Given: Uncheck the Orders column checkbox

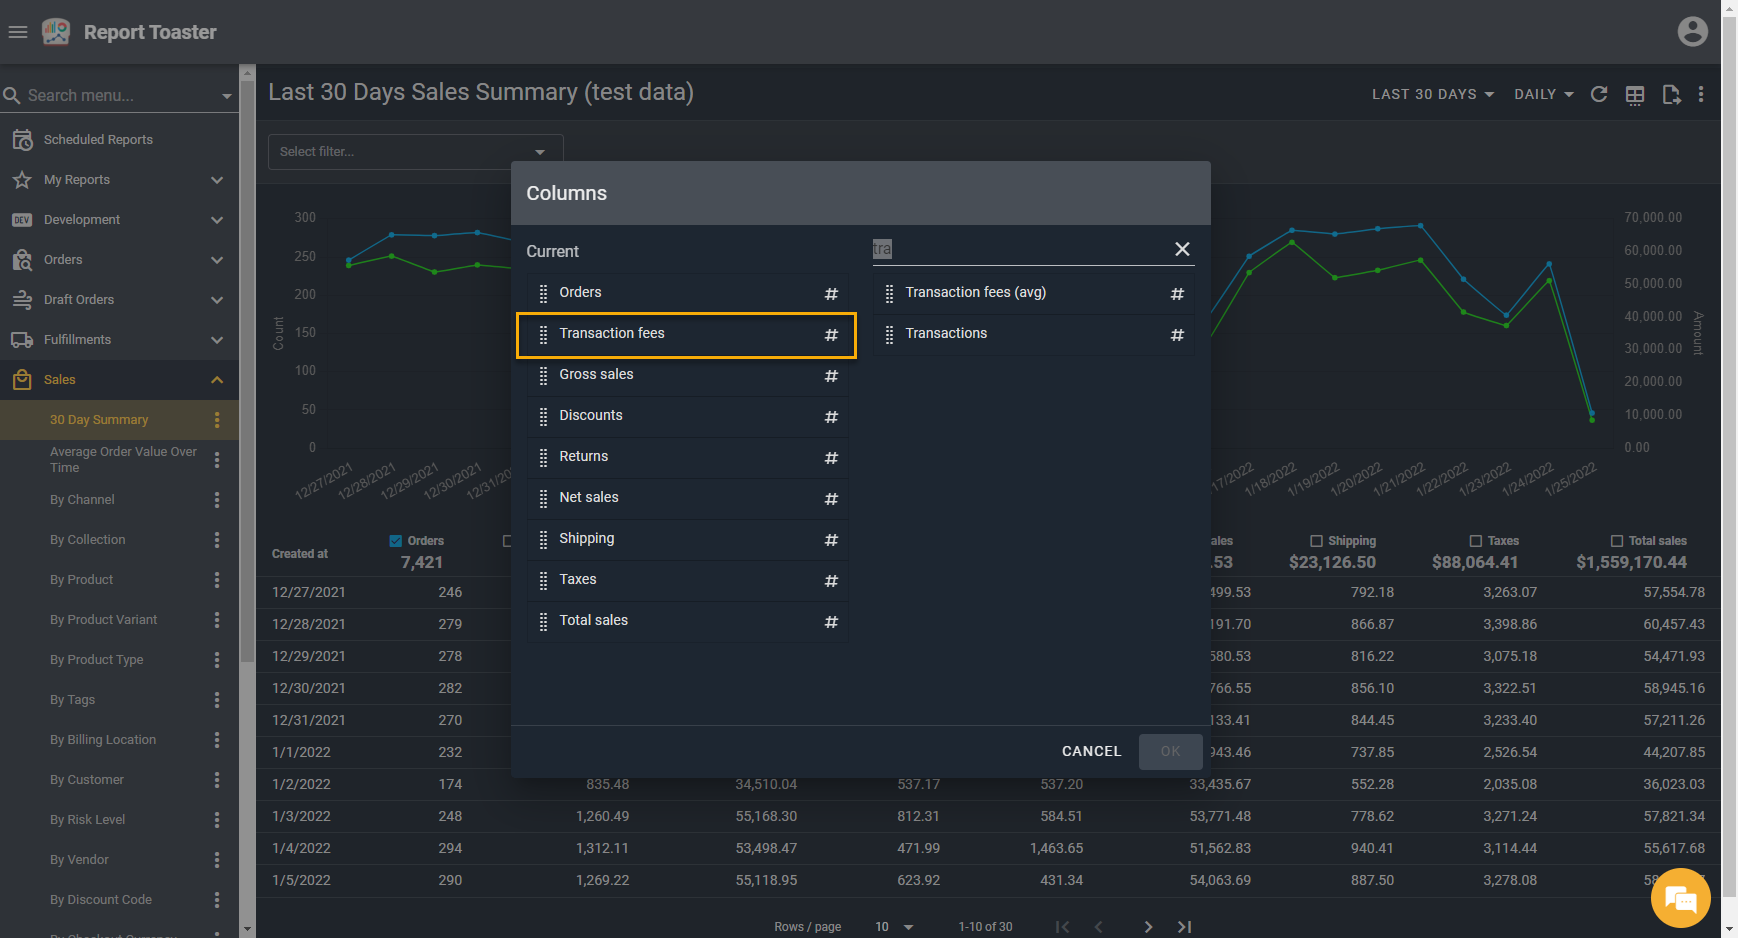Looking at the screenshot, I should pyautogui.click(x=396, y=541).
